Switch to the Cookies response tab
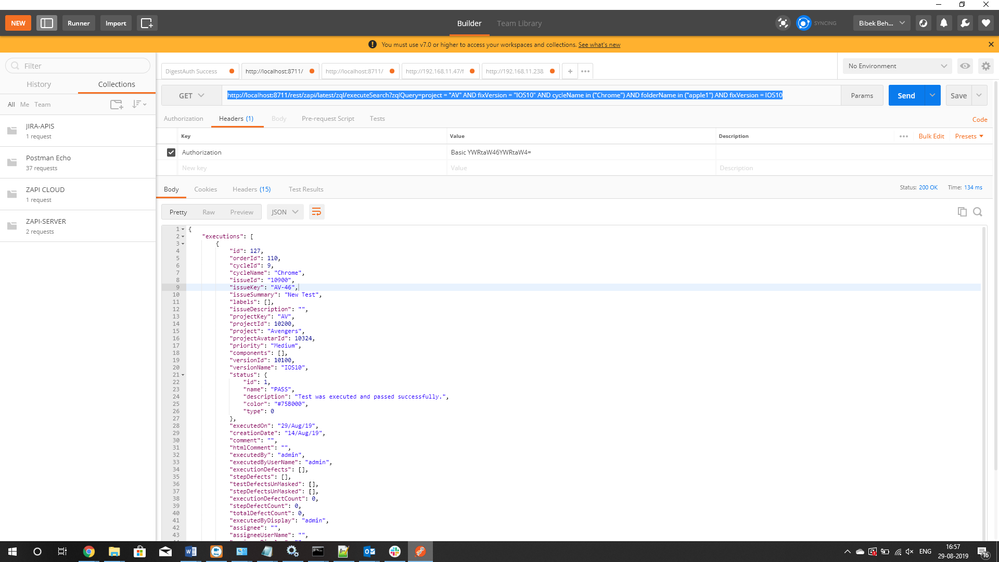The width and height of the screenshot is (999, 562). 205,189
